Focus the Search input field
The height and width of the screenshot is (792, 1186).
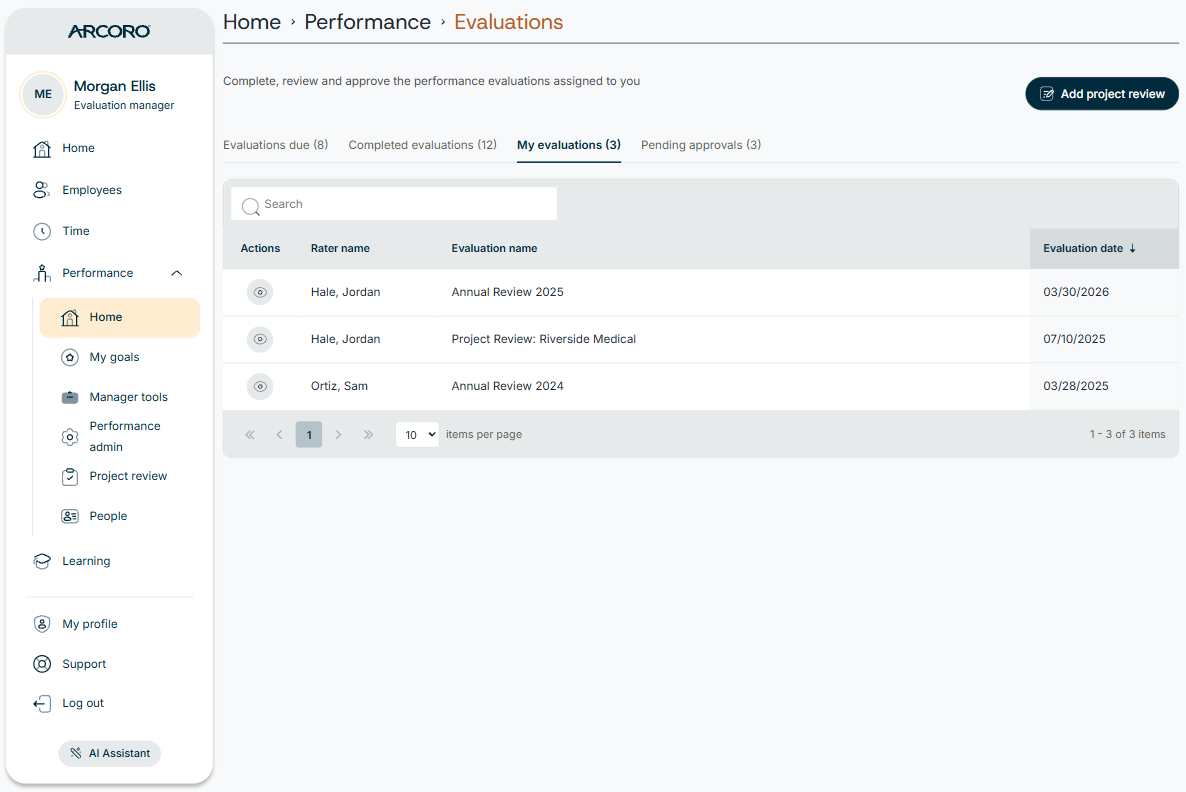point(394,204)
